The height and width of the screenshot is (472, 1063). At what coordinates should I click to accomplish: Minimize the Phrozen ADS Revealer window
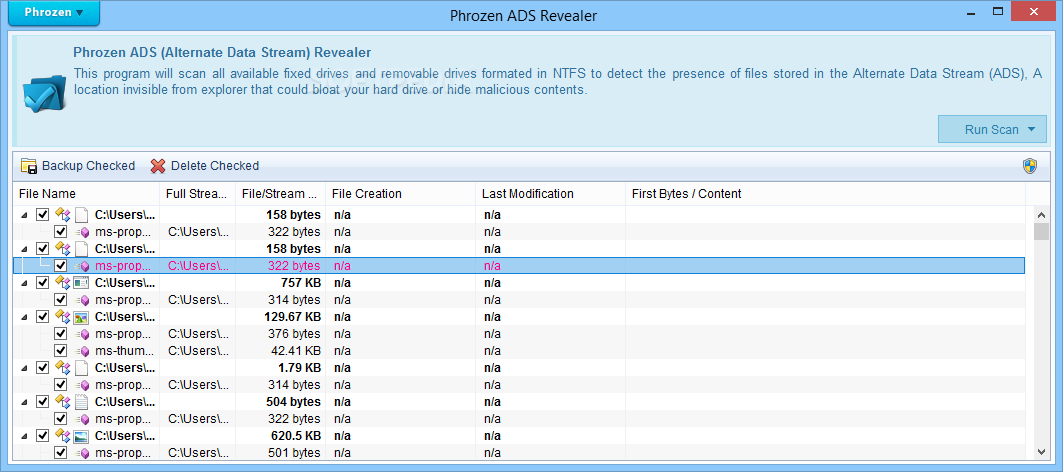[x=971, y=12]
